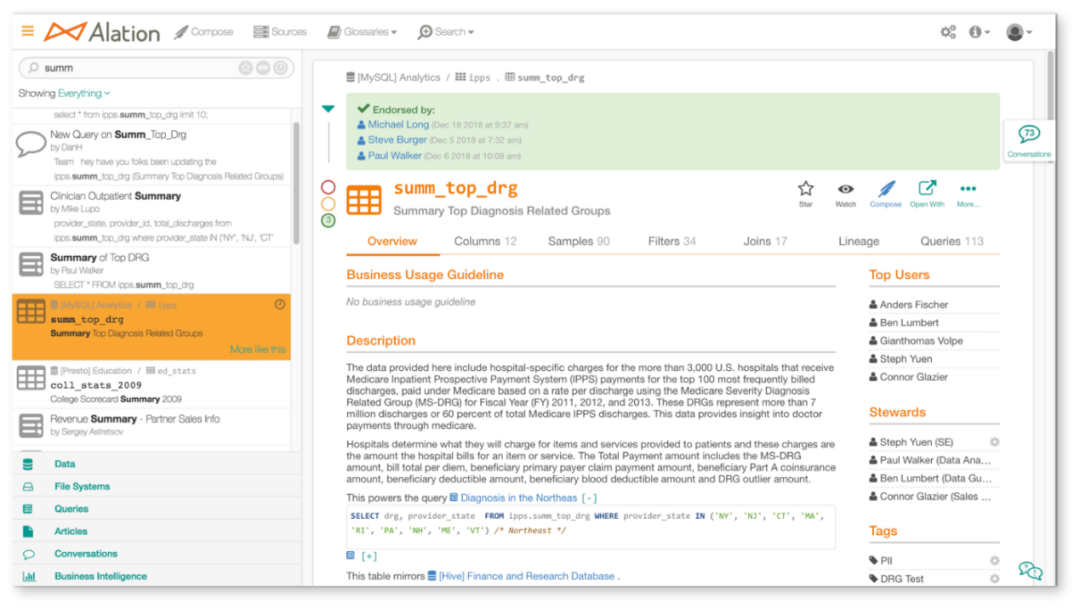Open the More actions ellipsis icon
This screenshot has height=609, width=1080.
pyautogui.click(x=967, y=188)
